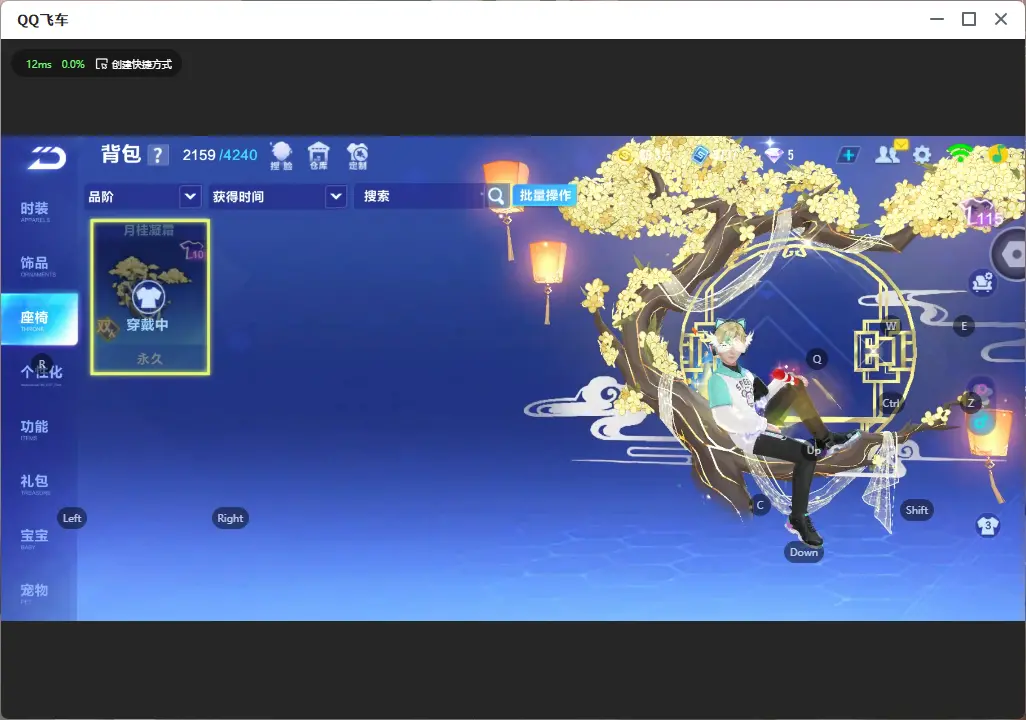Viewport: 1026px width, 720px height.
Task: Select the 饰品 Ornaments tab
Action: click(x=35, y=266)
